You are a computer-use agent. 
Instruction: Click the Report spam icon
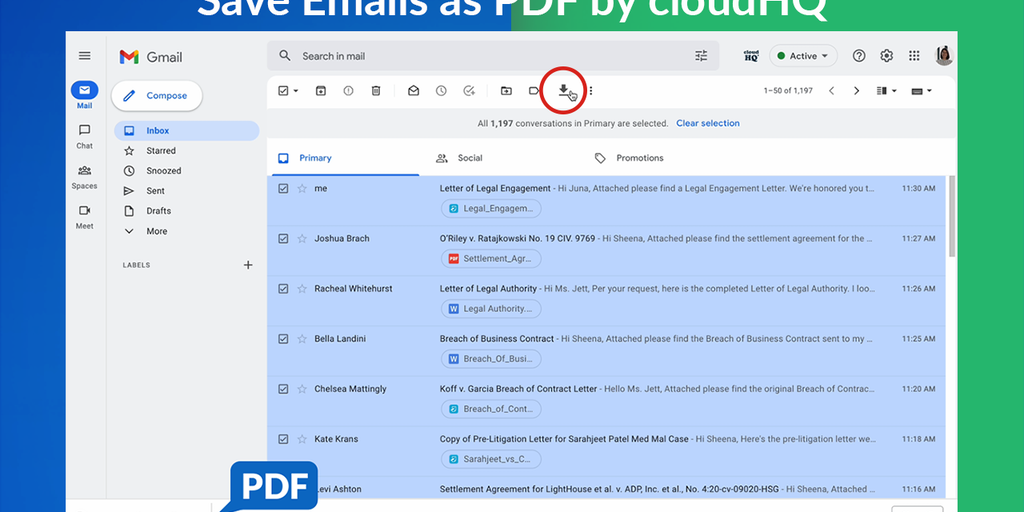coord(348,91)
